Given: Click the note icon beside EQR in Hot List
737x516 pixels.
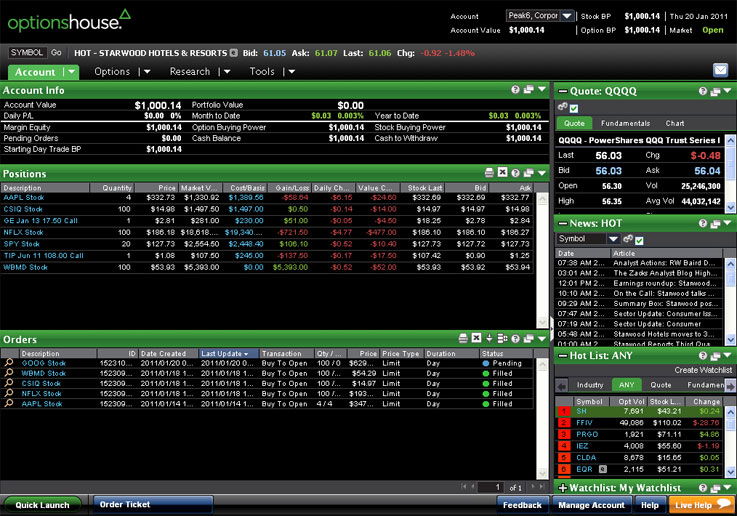Looking at the screenshot, I should 603,469.
